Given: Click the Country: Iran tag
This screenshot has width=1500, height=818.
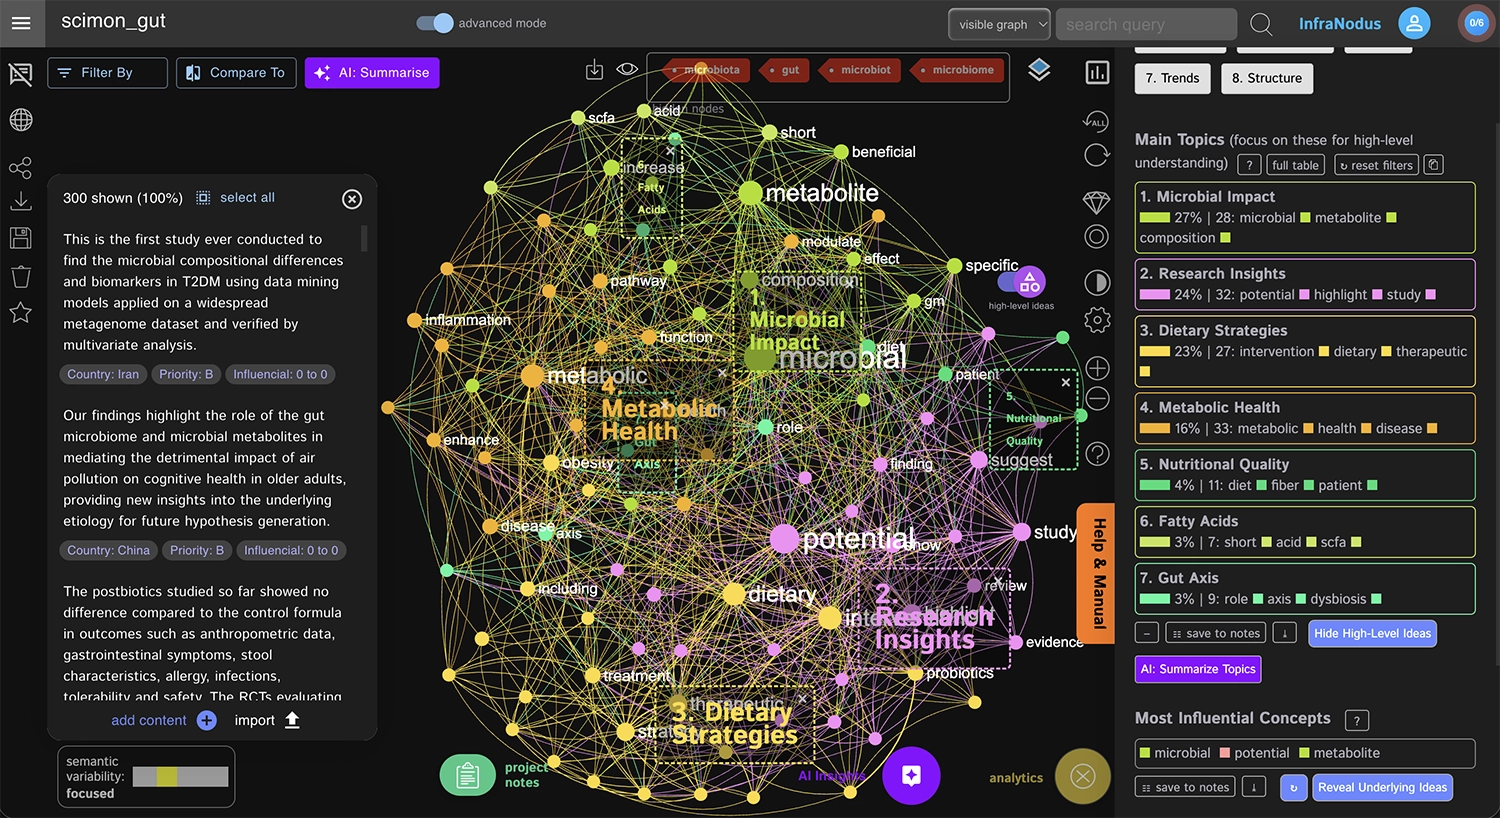Looking at the screenshot, I should [103, 374].
